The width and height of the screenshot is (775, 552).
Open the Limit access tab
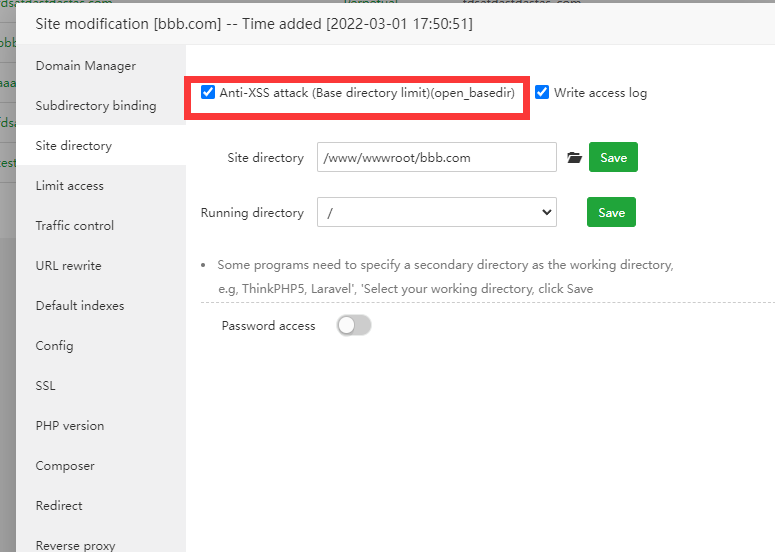point(70,186)
